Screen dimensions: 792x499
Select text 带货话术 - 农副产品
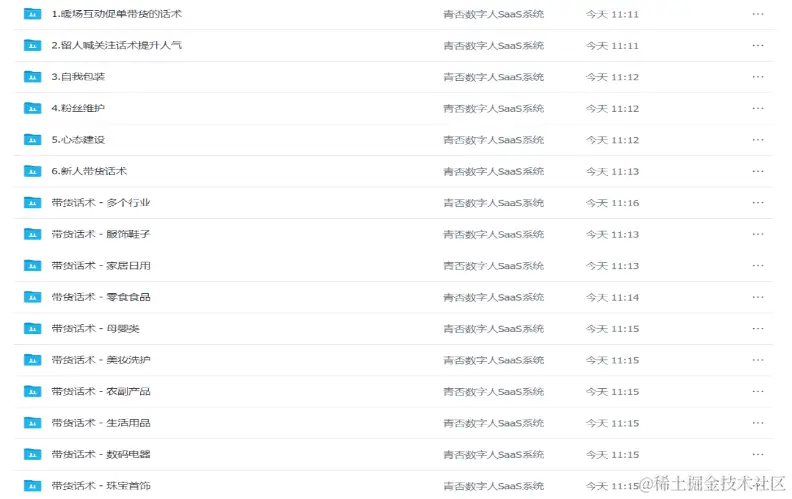point(101,391)
